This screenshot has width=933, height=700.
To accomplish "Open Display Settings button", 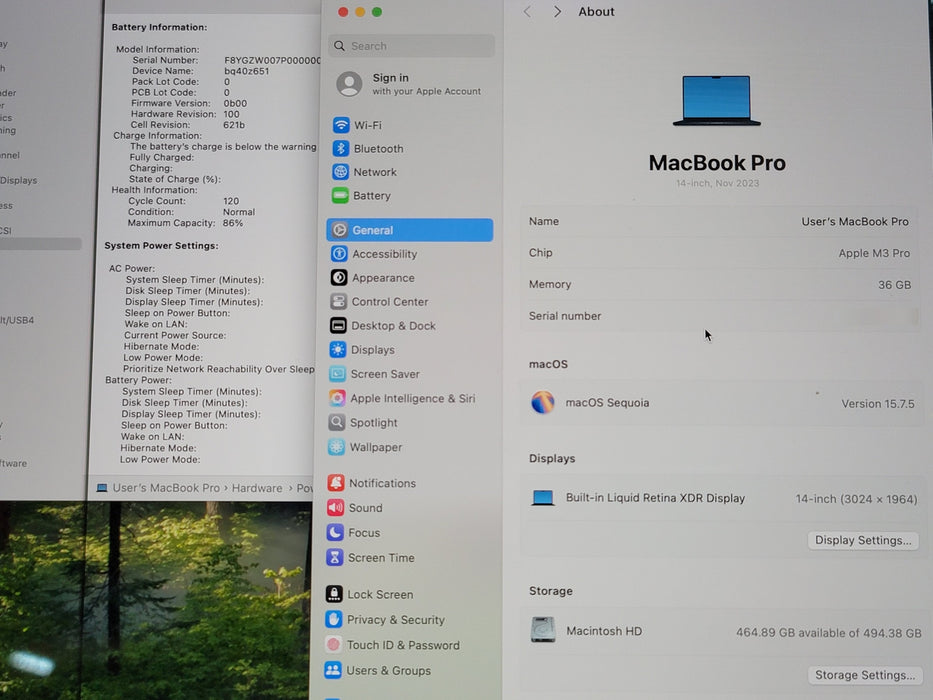I will click(x=863, y=540).
